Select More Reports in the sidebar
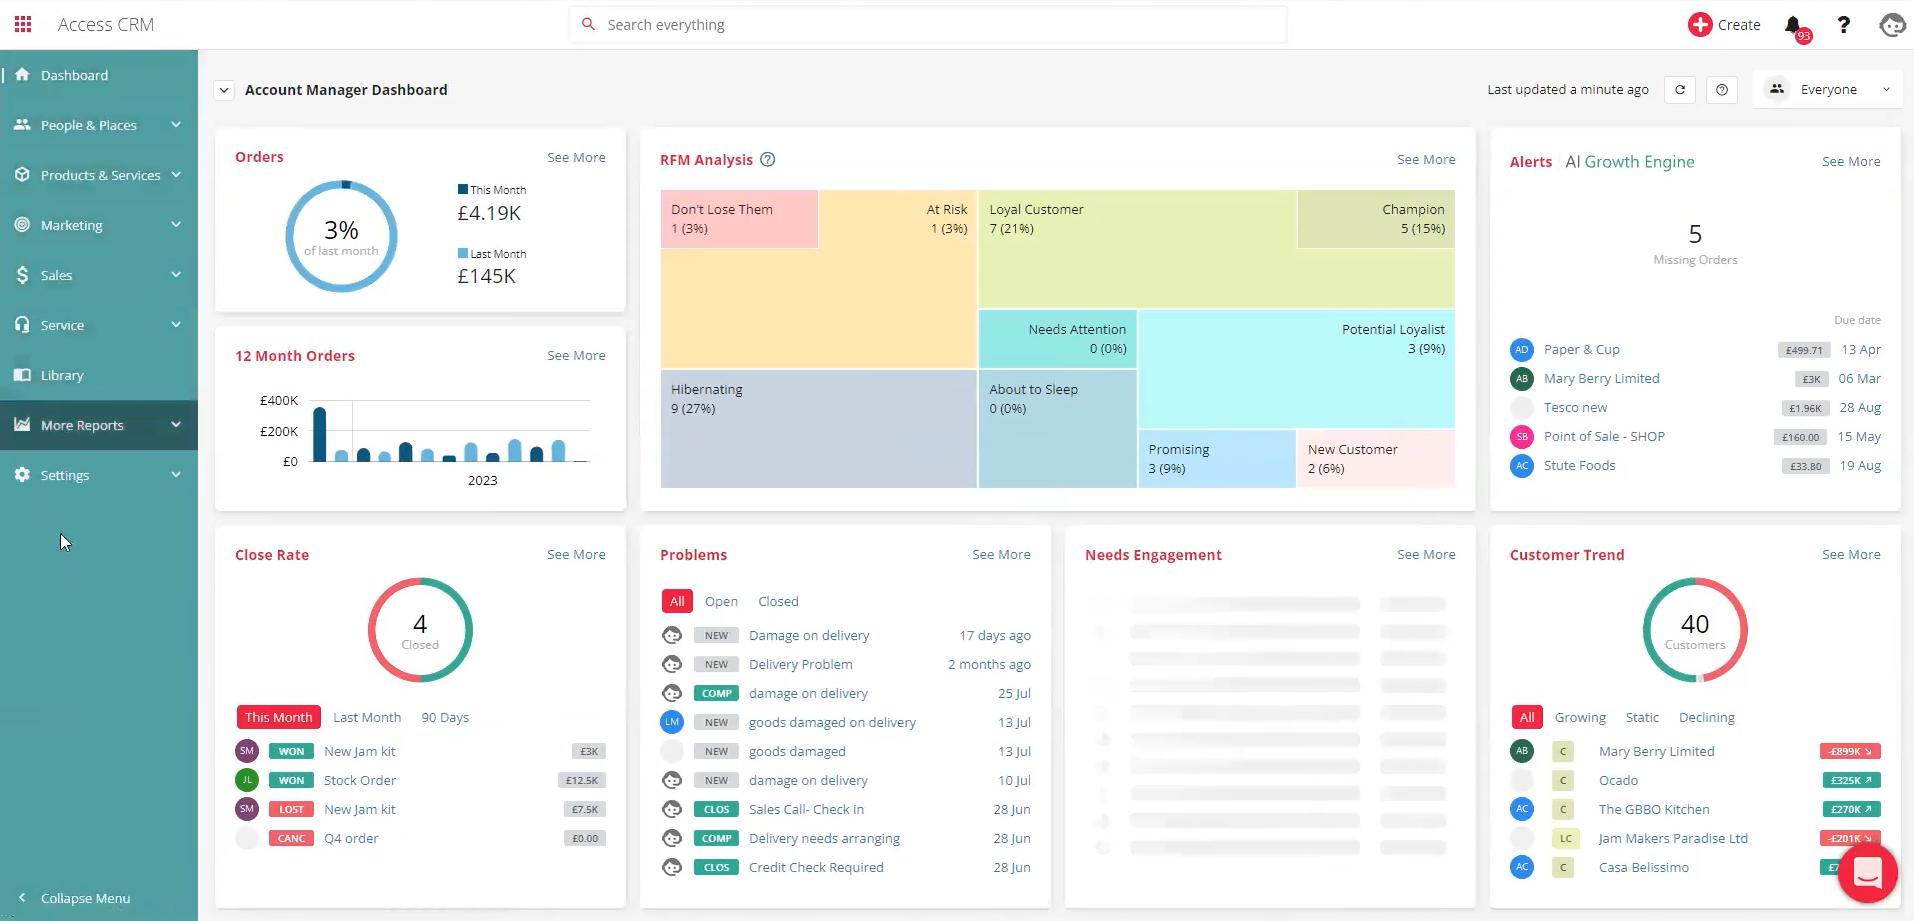Viewport: 1914px width, 921px height. (x=82, y=424)
